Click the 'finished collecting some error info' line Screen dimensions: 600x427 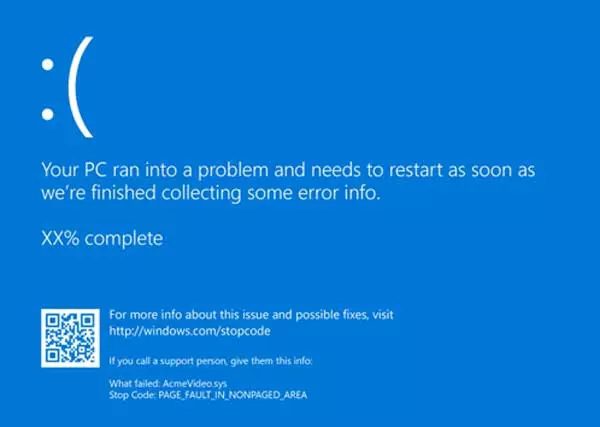pos(211,193)
